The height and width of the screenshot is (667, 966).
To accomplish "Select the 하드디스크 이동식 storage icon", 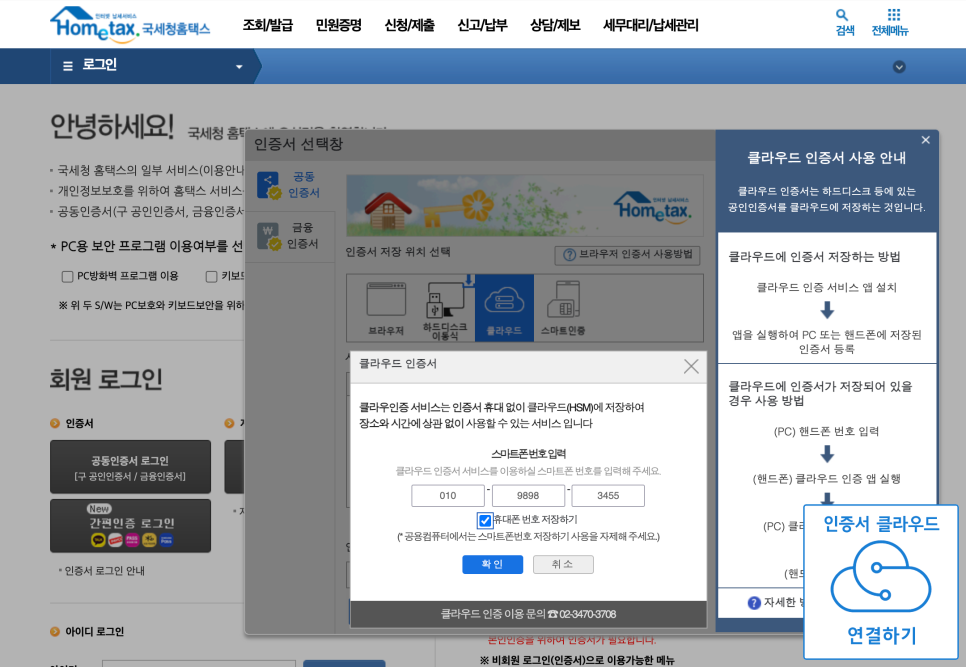I will [444, 308].
